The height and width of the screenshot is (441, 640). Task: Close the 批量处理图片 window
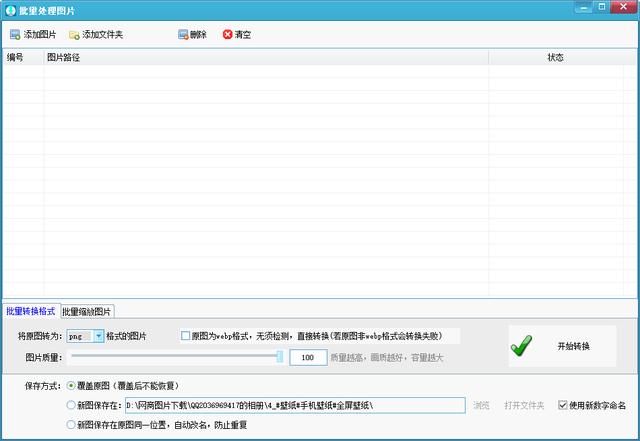pos(623,8)
